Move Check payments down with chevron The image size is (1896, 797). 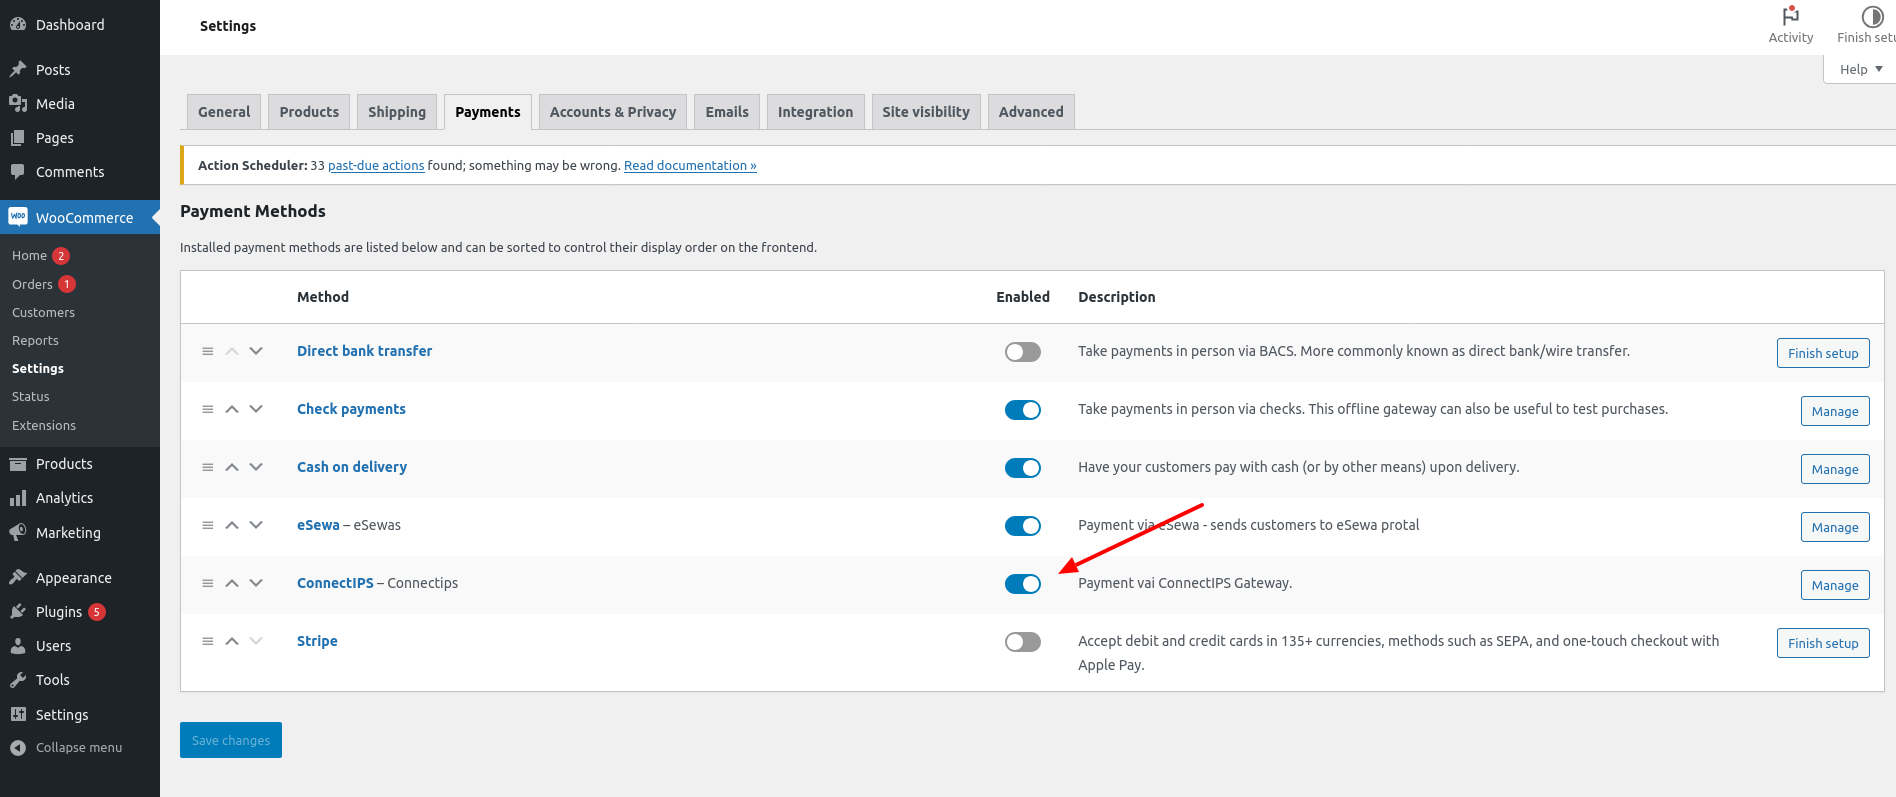[x=256, y=409]
